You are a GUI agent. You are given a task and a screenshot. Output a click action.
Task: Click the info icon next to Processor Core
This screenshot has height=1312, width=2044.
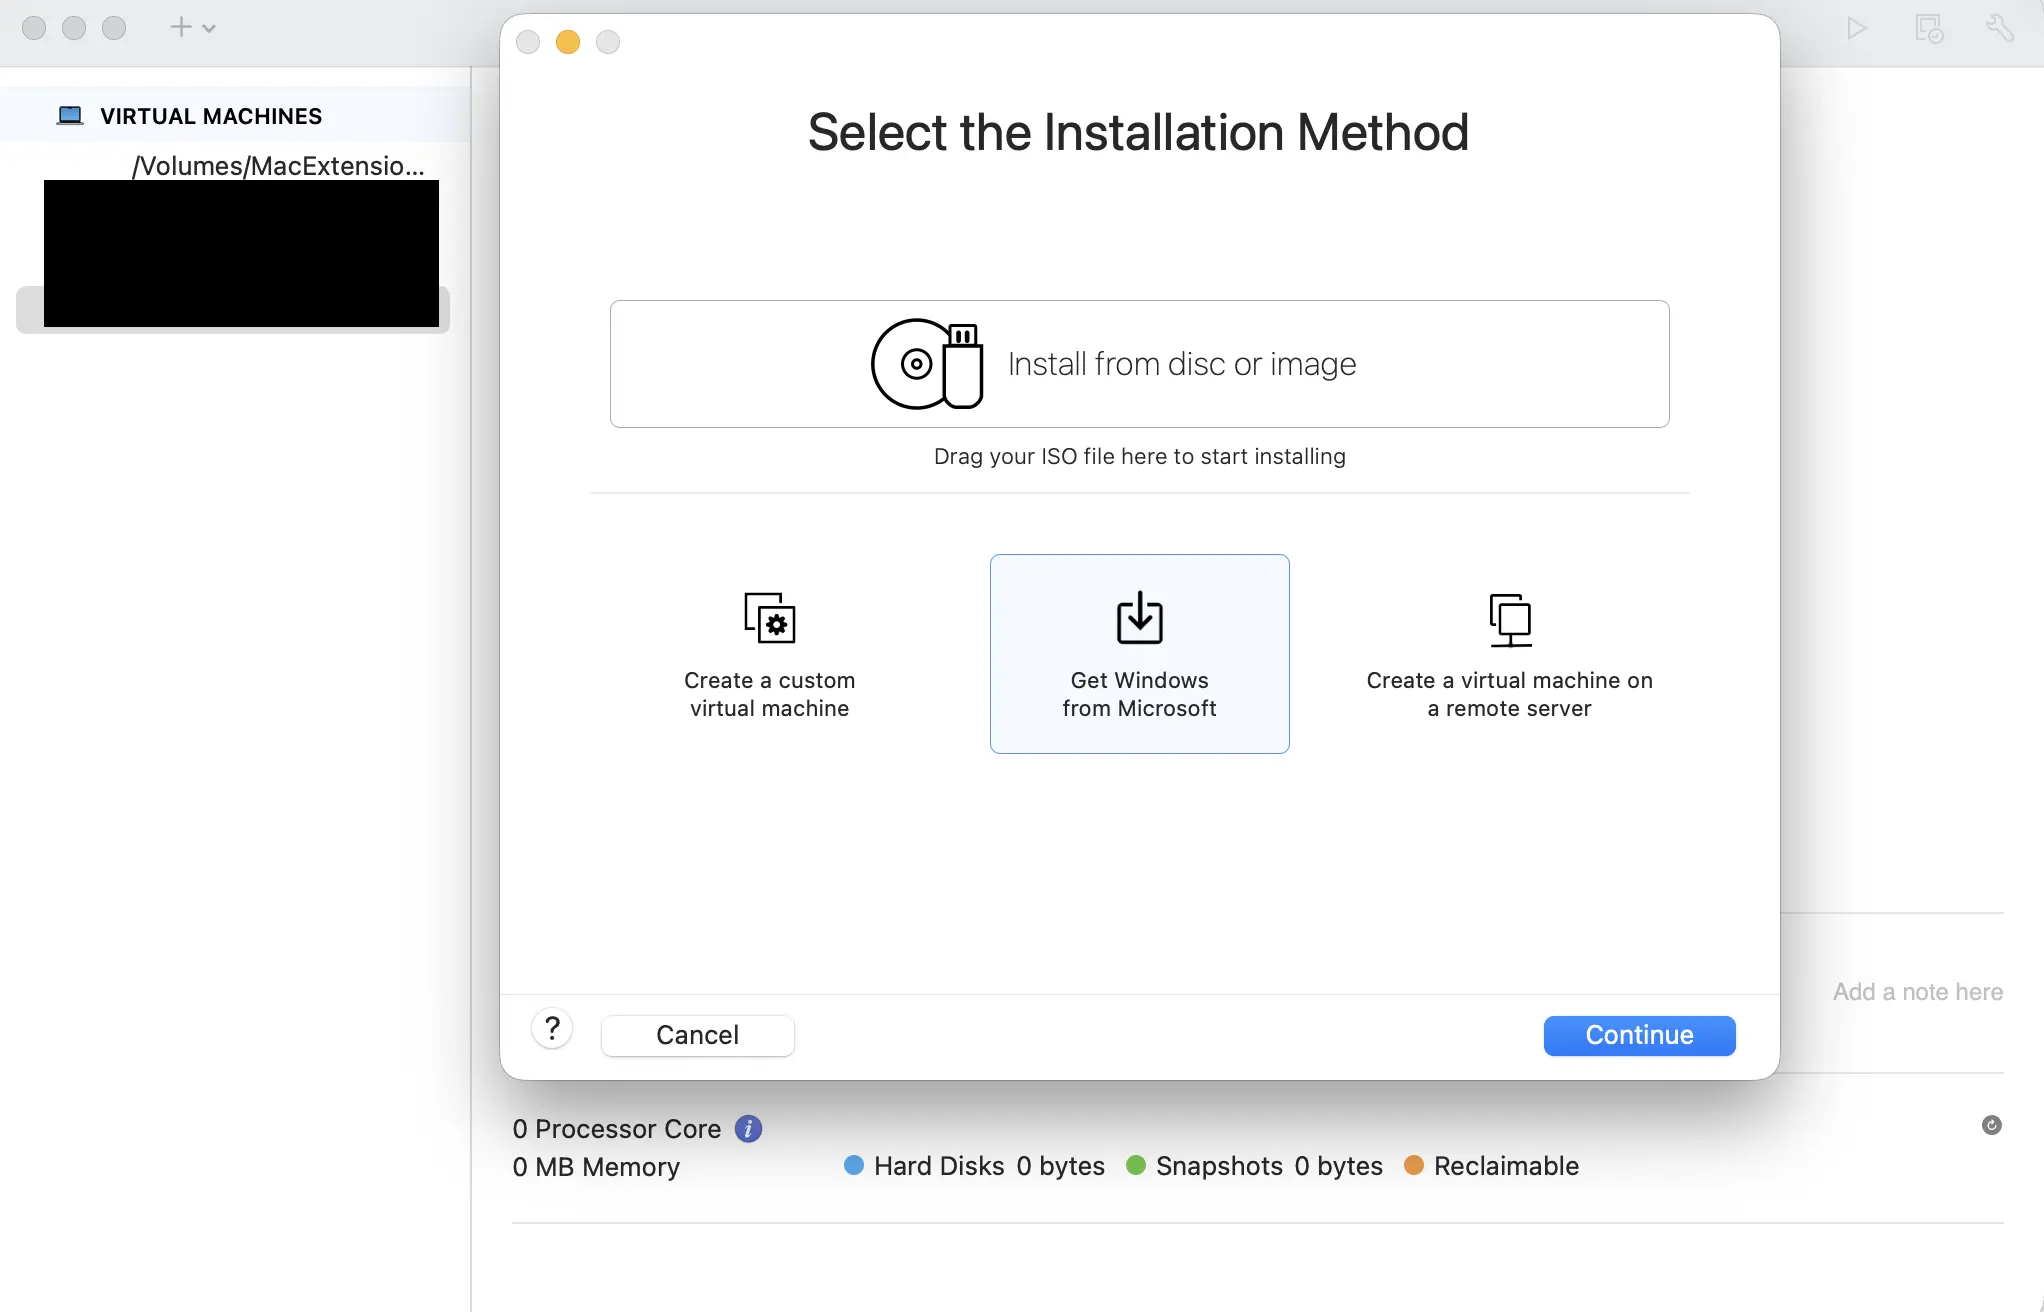tap(746, 1128)
